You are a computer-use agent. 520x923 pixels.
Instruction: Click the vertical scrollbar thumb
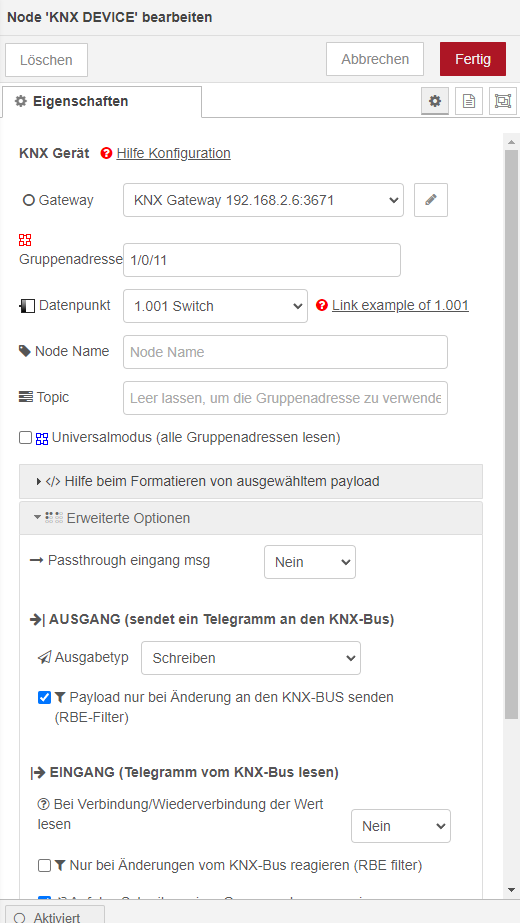click(x=511, y=434)
